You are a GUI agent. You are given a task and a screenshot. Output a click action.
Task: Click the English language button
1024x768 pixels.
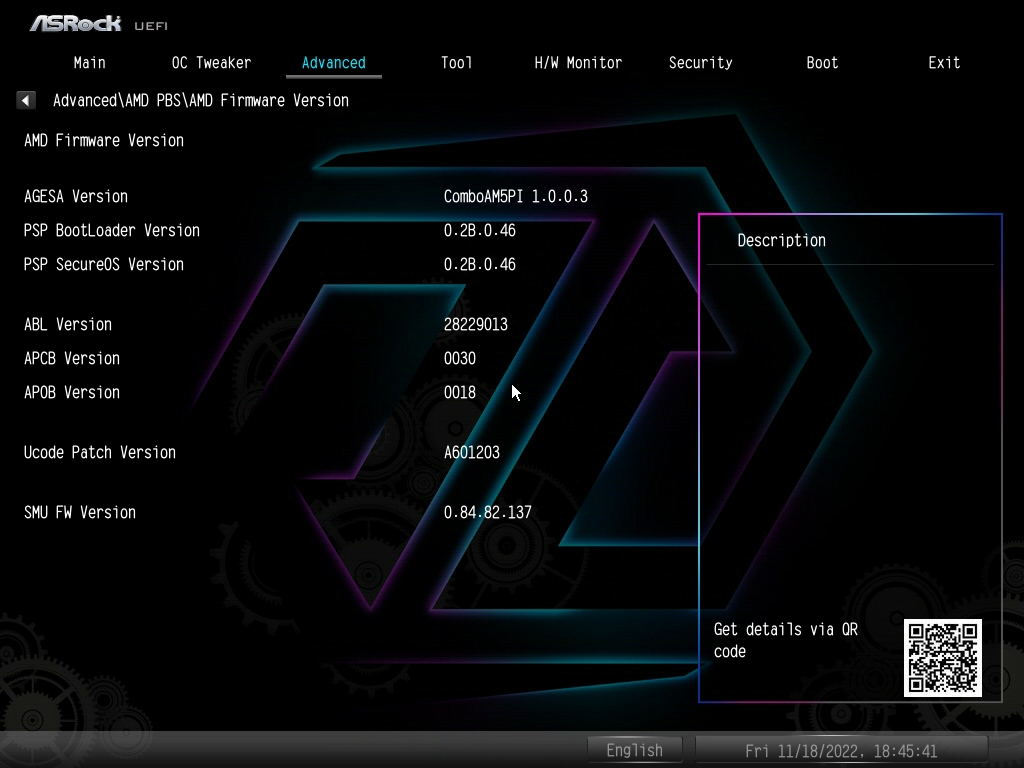tap(635, 750)
